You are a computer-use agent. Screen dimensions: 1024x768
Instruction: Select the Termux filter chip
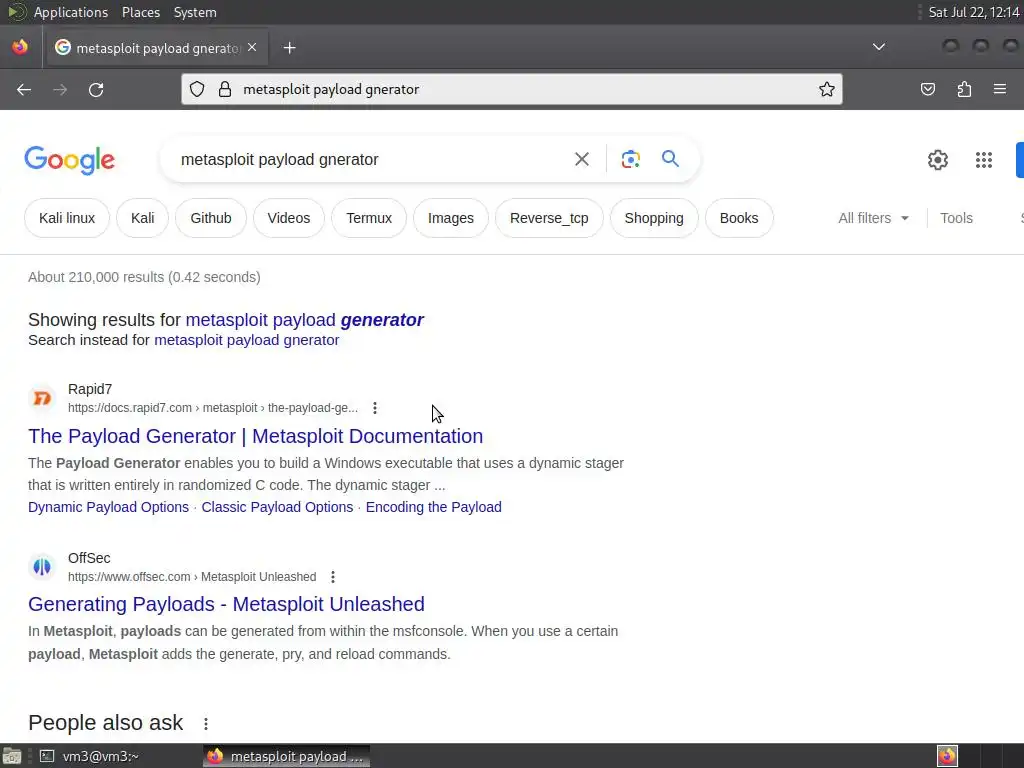coord(369,218)
